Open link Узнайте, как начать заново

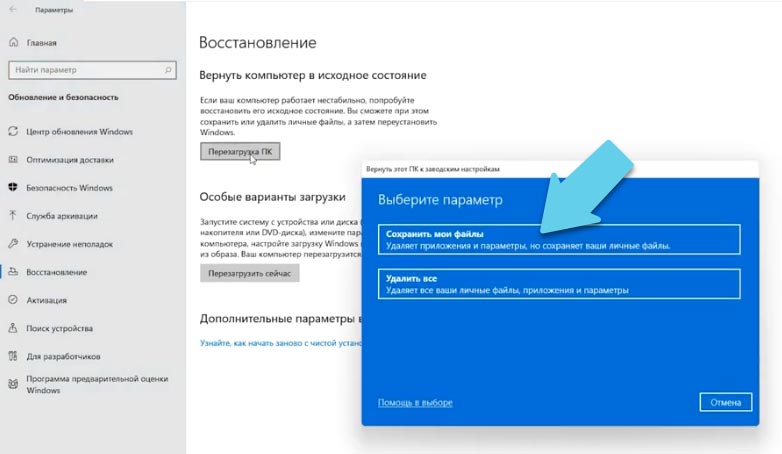click(281, 343)
